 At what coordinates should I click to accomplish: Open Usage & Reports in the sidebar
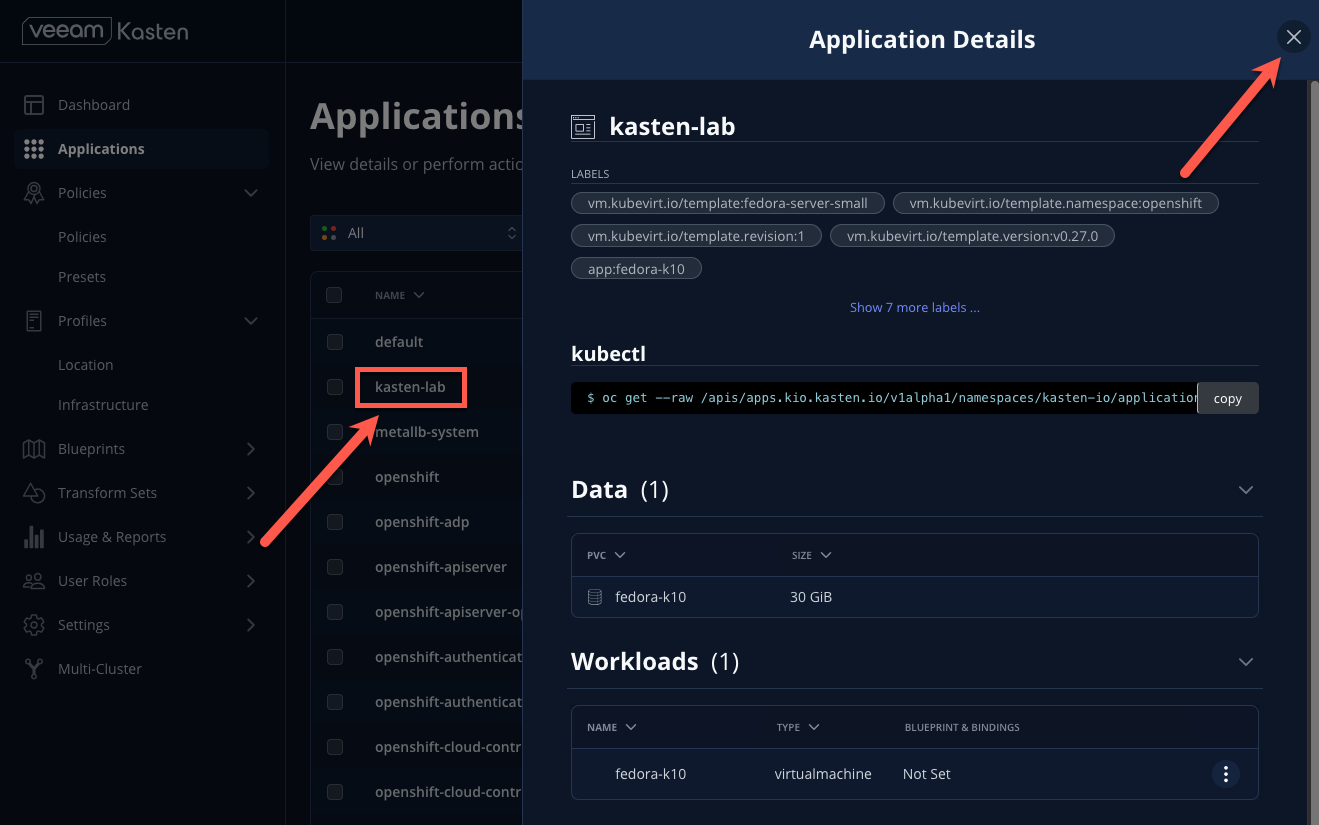point(112,537)
